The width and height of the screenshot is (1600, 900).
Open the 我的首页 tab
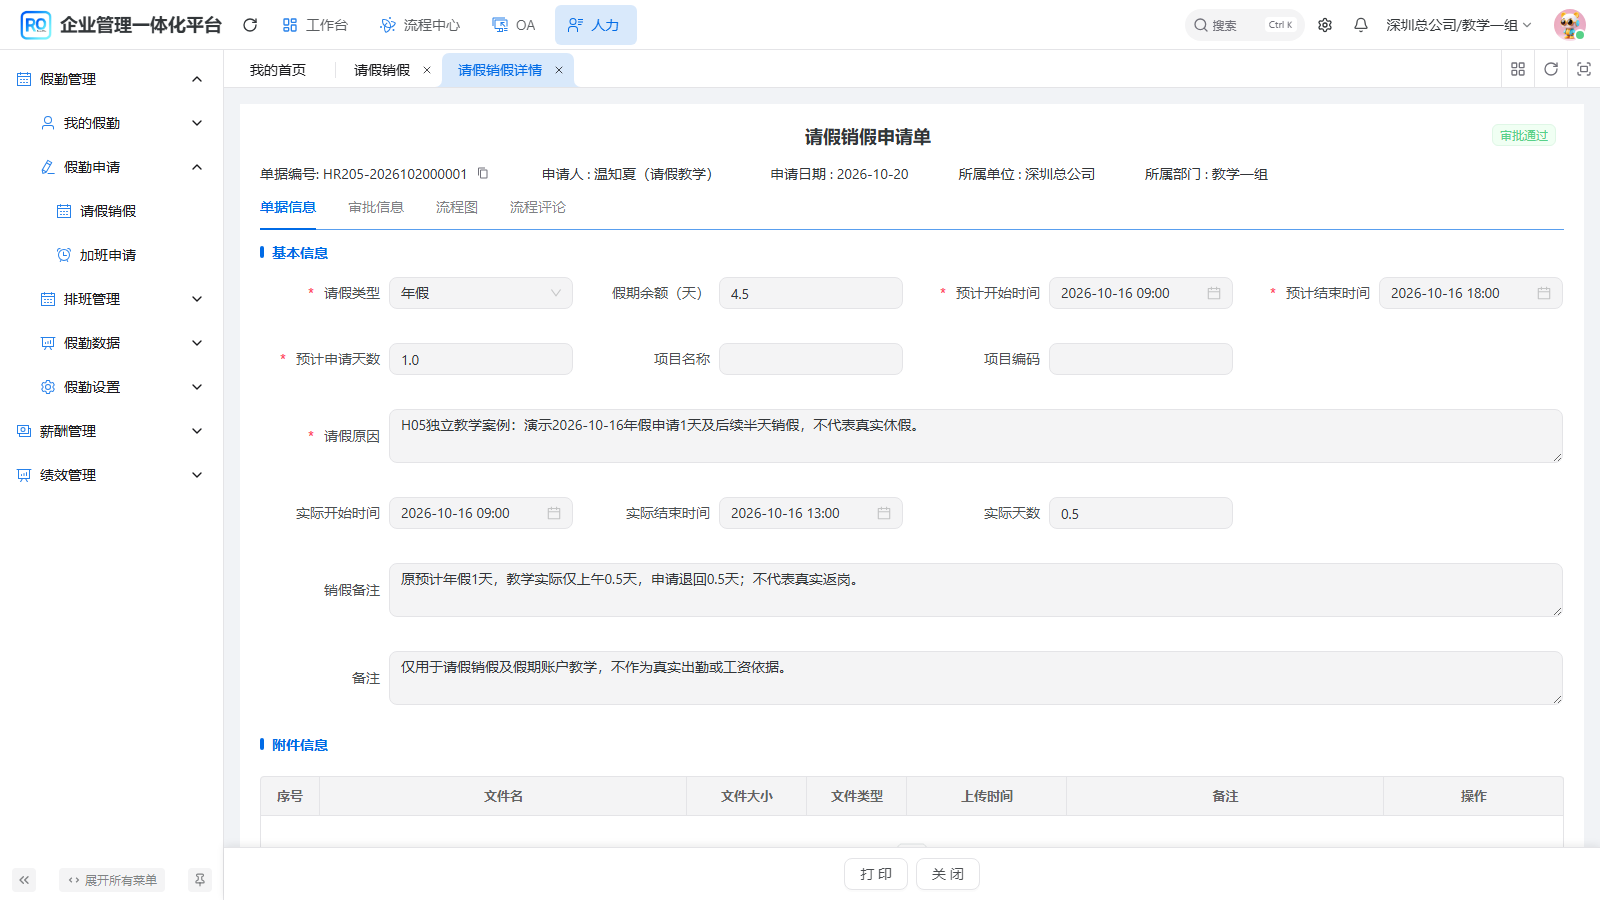click(x=278, y=70)
